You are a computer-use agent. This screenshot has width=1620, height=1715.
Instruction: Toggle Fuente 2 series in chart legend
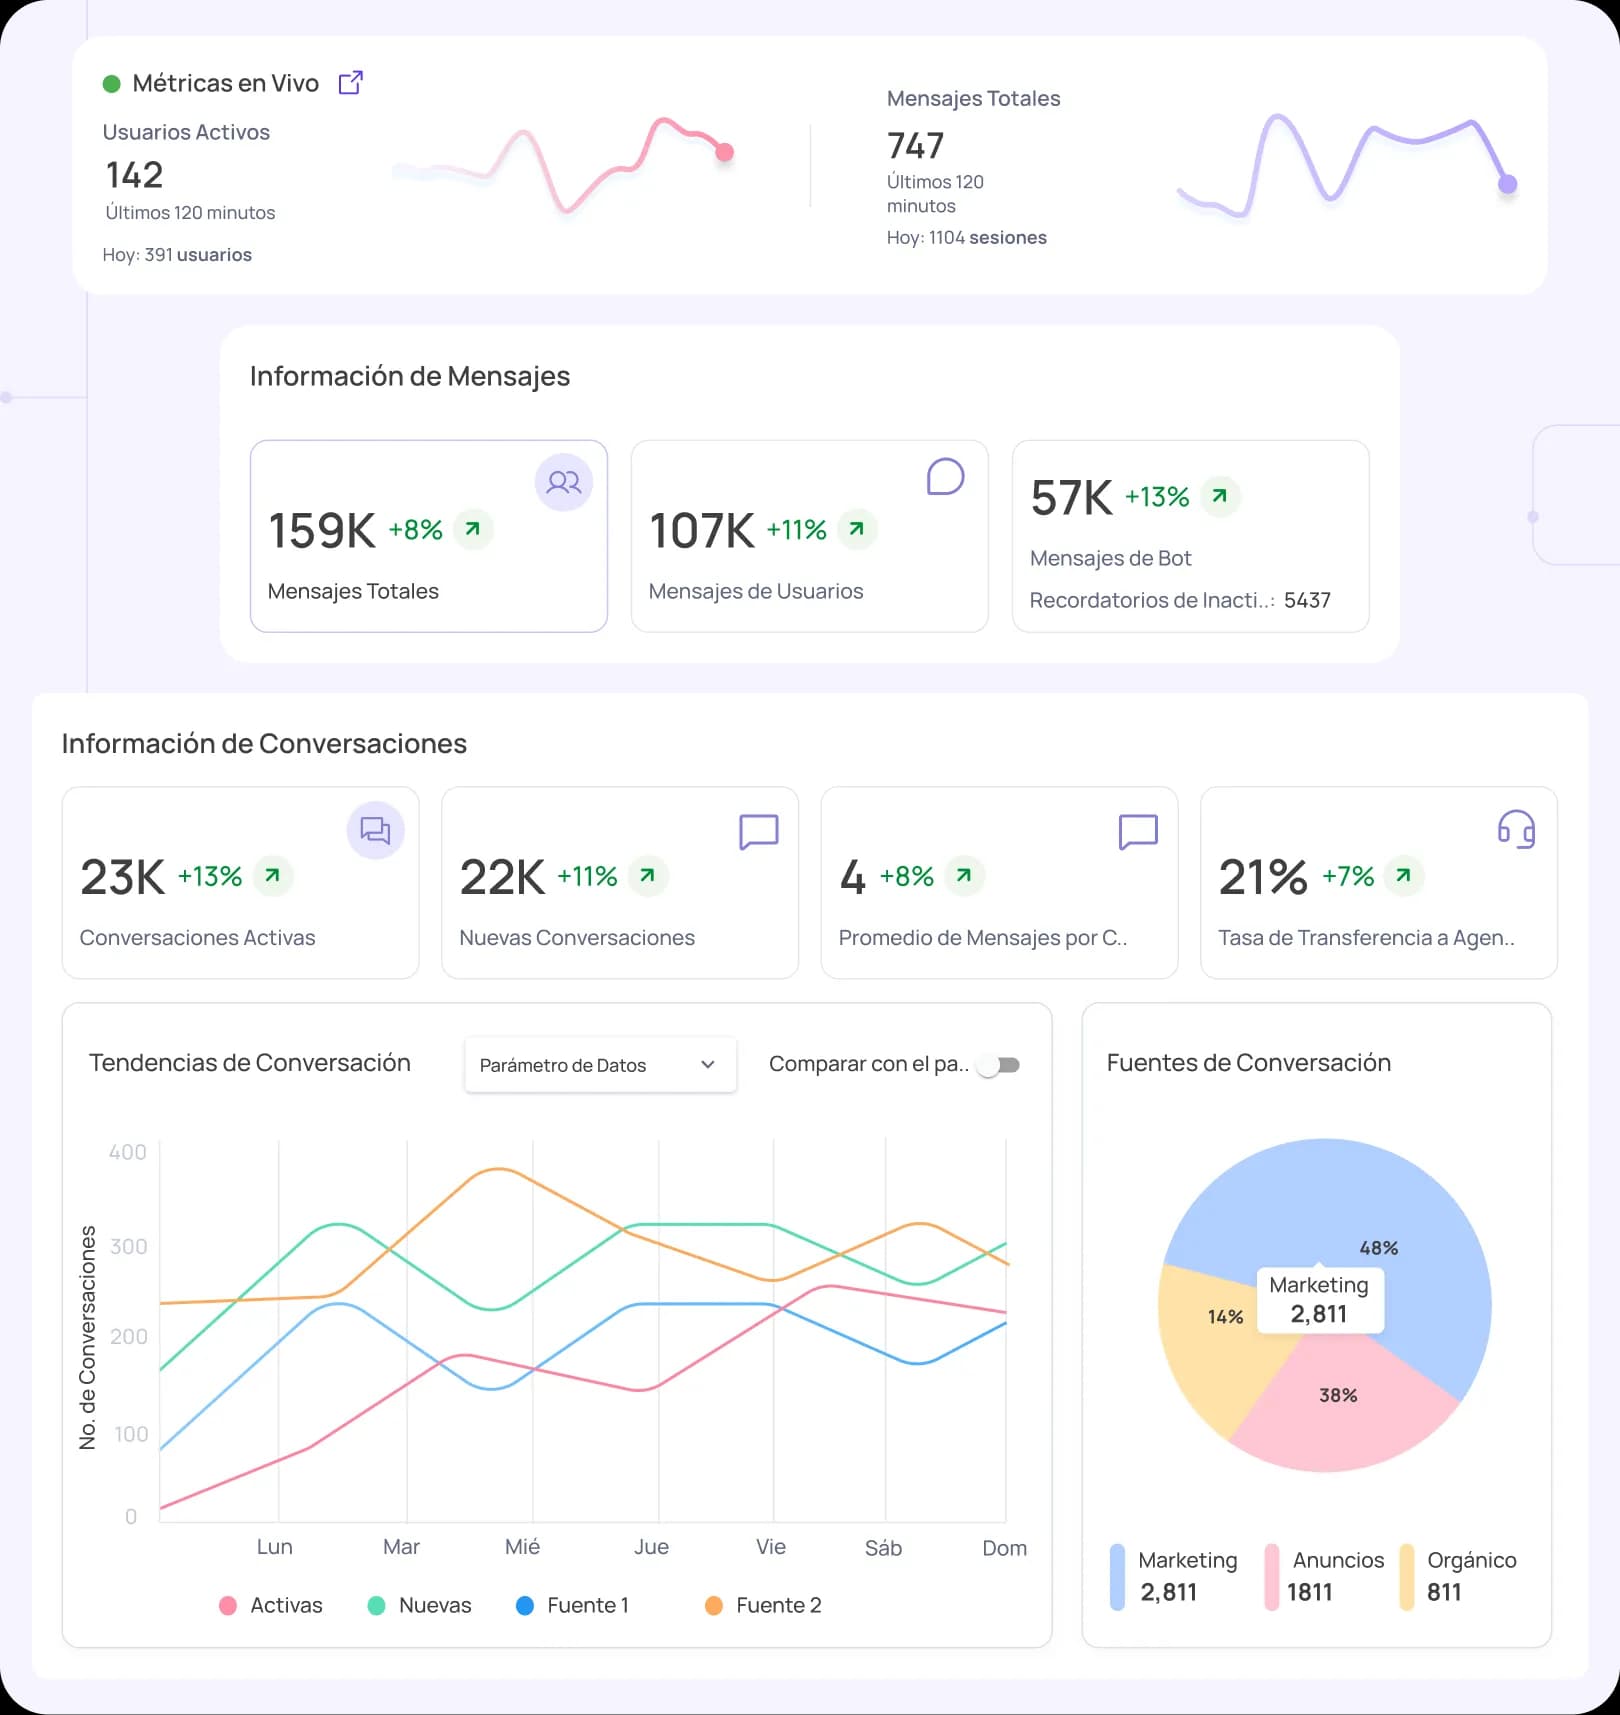click(x=764, y=1605)
